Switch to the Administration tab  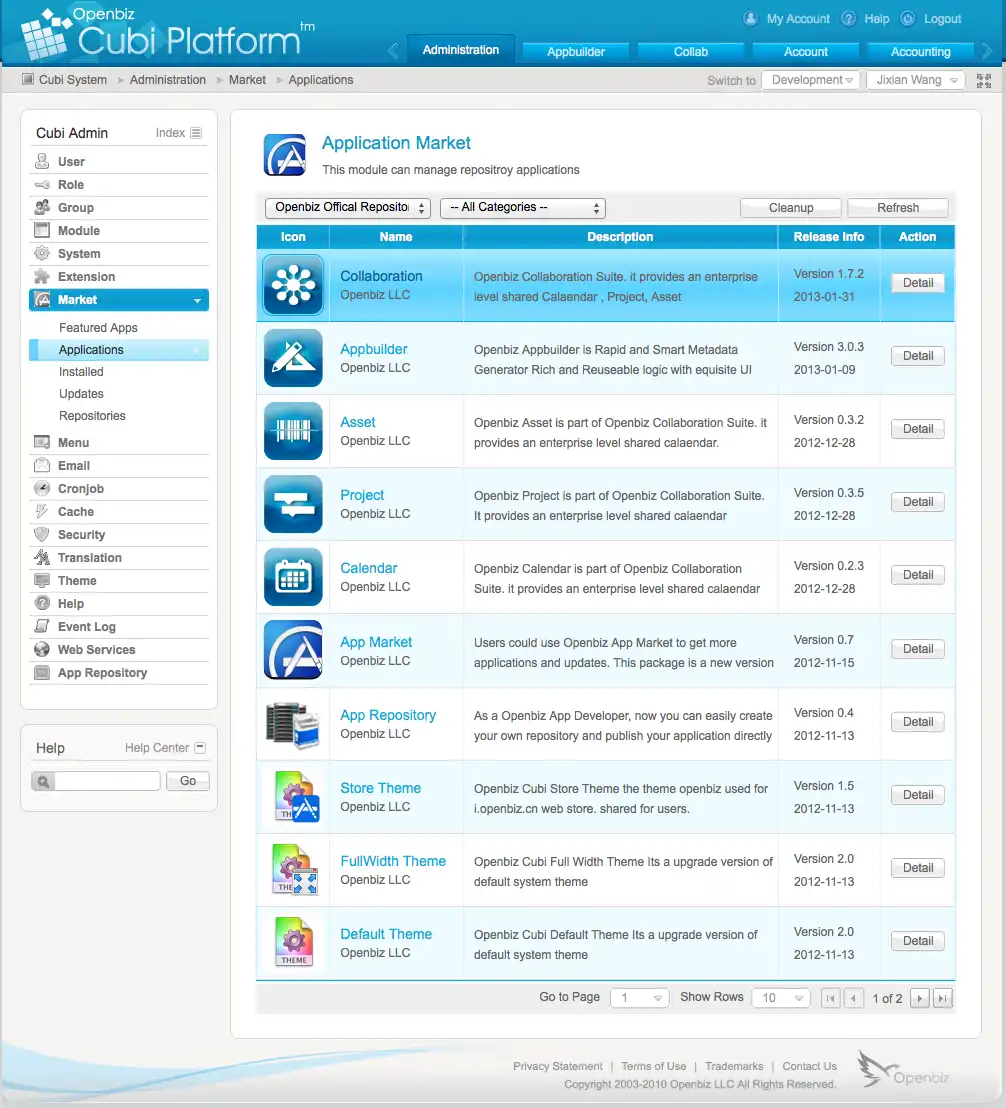tap(461, 49)
